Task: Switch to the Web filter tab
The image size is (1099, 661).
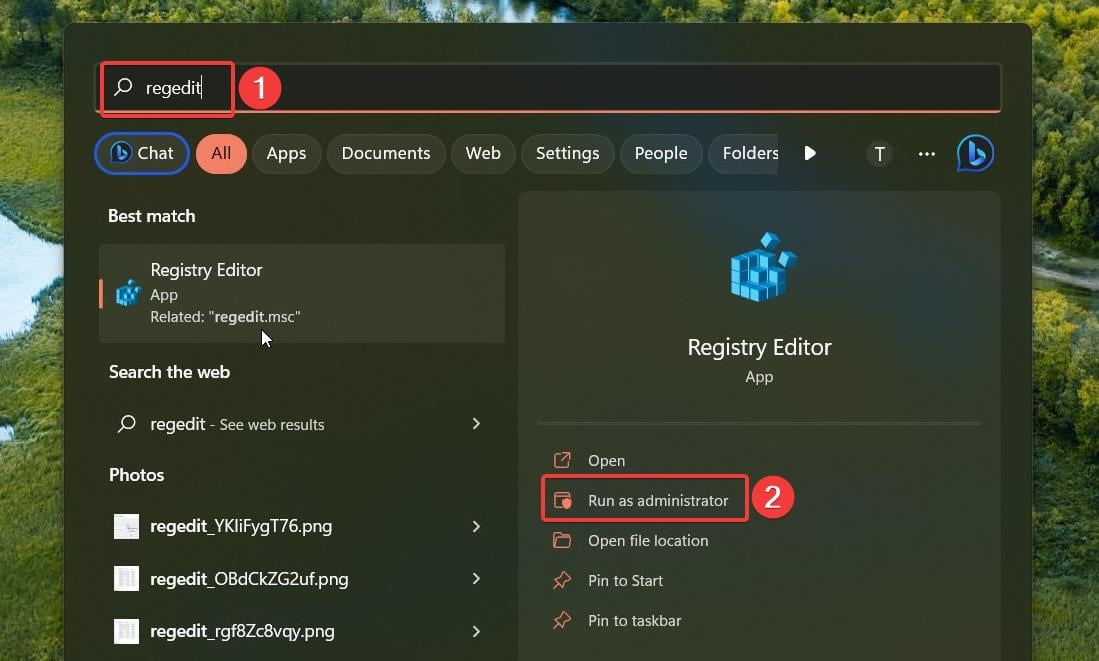Action: click(x=483, y=154)
